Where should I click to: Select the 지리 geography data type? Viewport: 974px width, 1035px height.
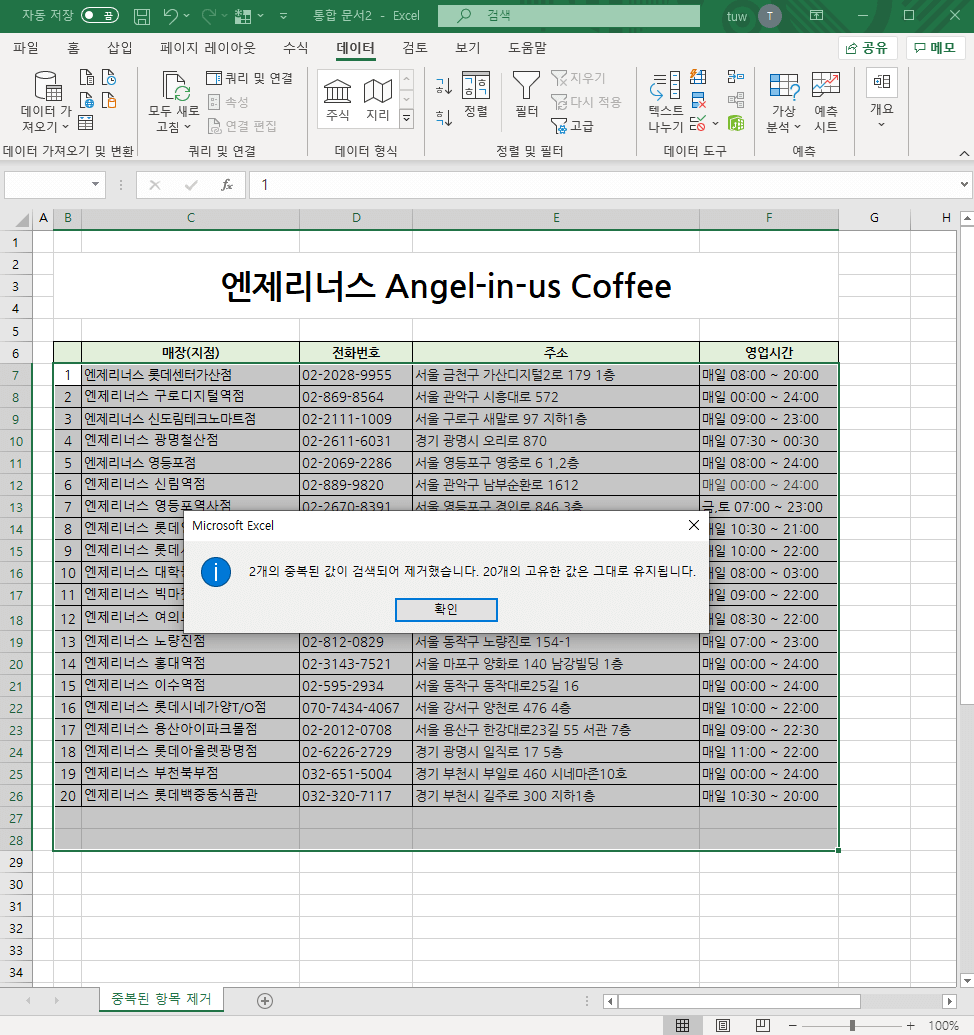coord(378,99)
